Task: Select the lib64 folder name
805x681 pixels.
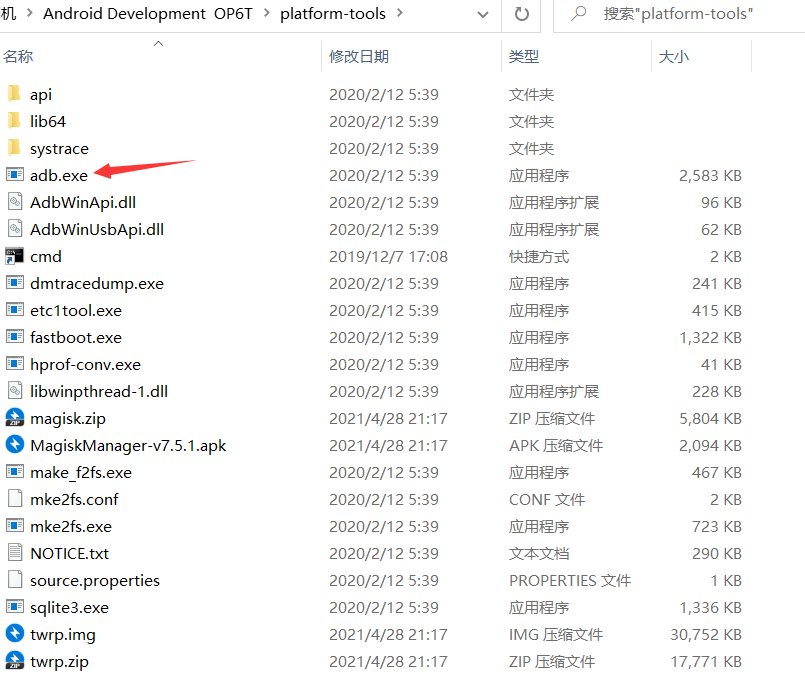Action: pyautogui.click(x=48, y=121)
